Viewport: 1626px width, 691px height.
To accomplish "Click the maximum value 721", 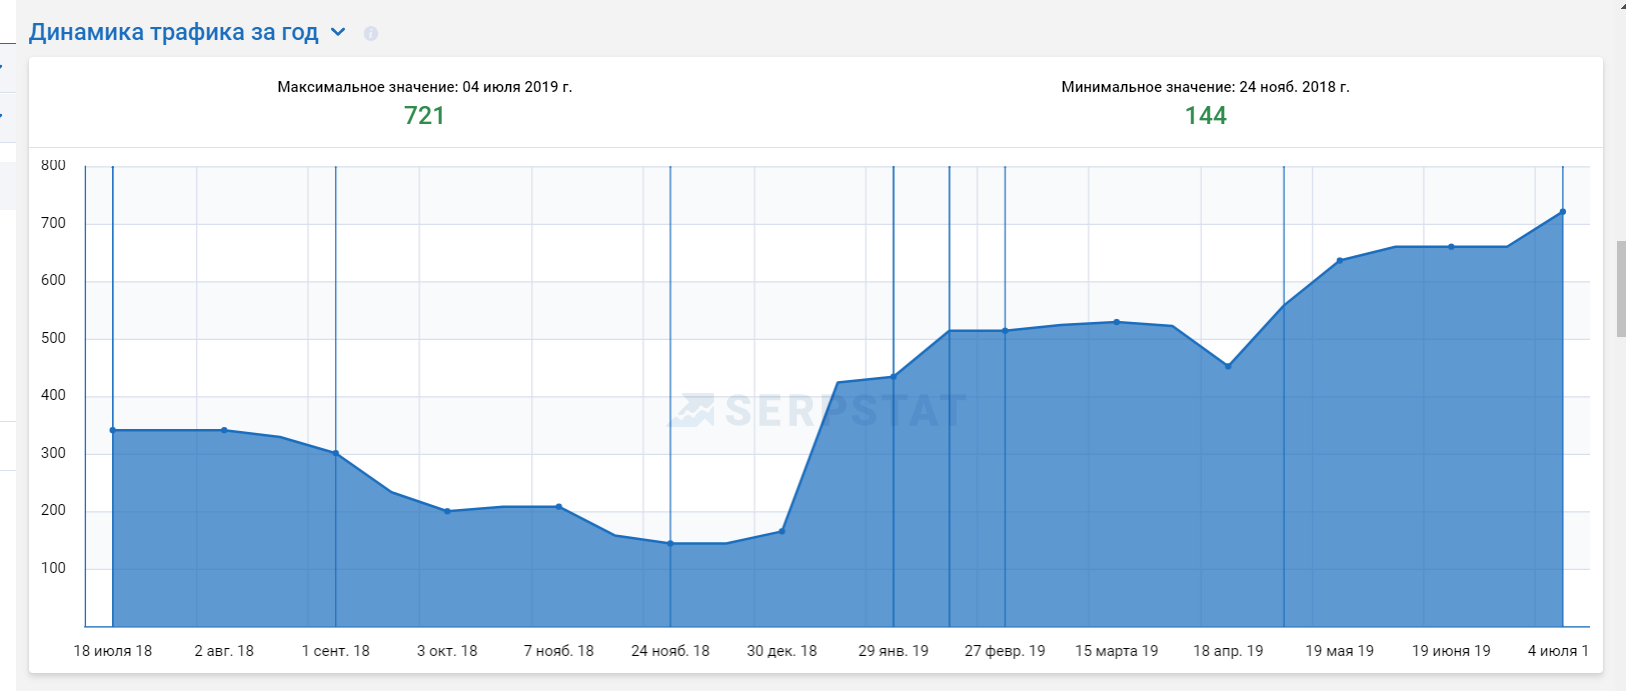I will coord(424,116).
